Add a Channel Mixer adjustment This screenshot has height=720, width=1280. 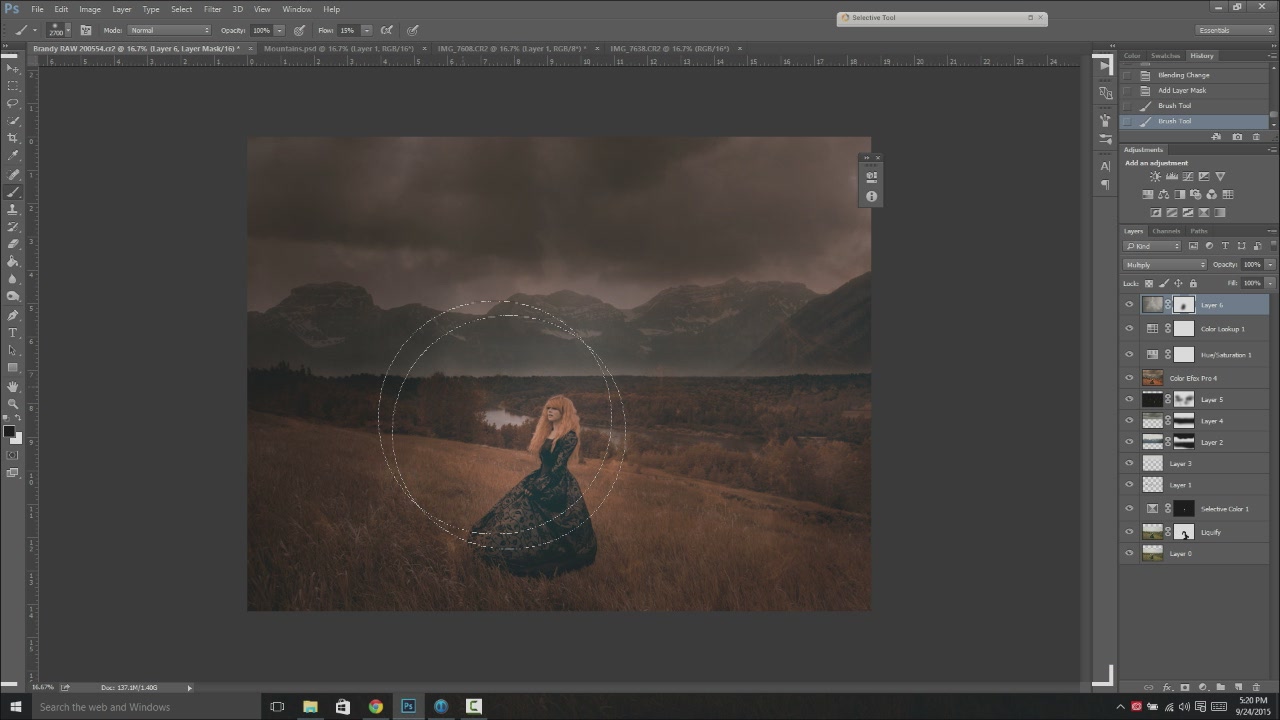click(x=1212, y=195)
